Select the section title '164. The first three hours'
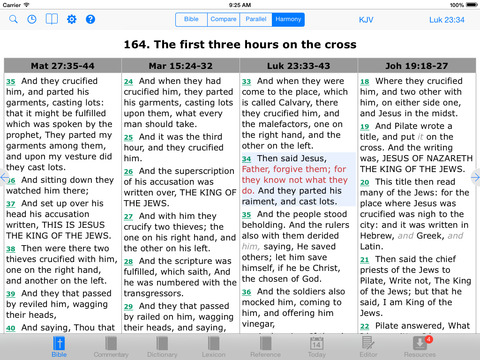 tap(211, 44)
